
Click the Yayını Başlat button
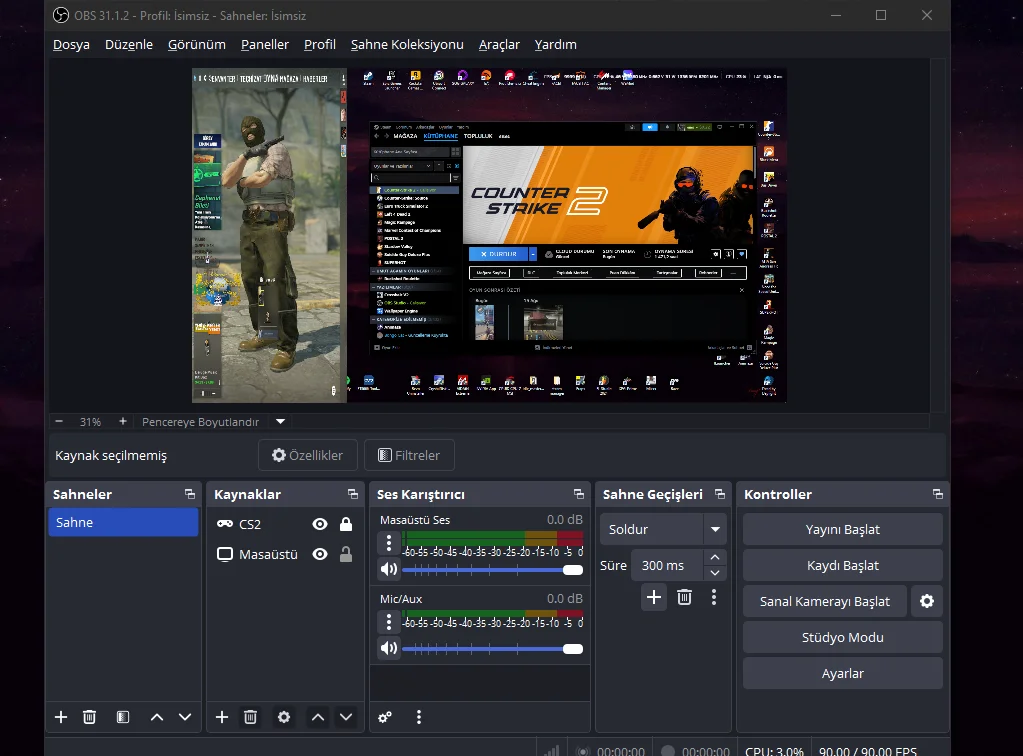click(x=842, y=529)
